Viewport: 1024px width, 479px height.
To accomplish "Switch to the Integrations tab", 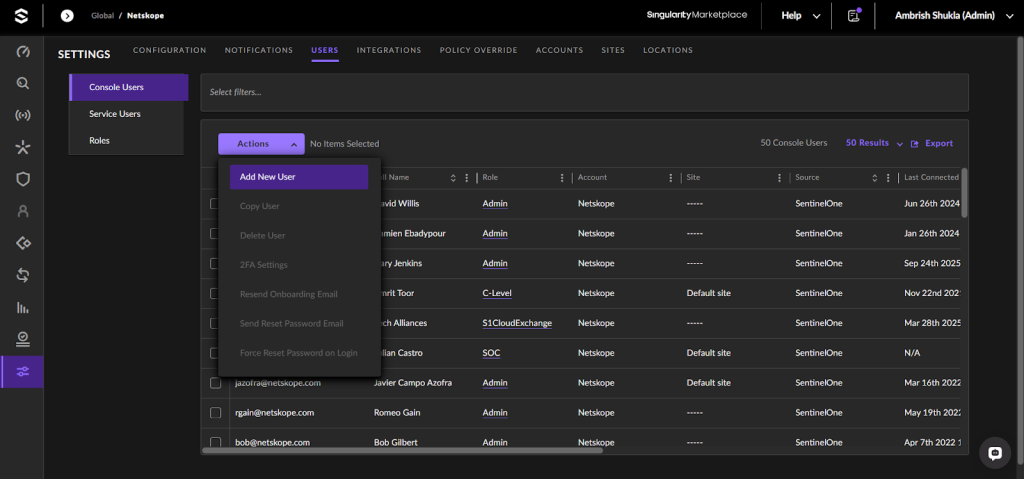I will 389,50.
